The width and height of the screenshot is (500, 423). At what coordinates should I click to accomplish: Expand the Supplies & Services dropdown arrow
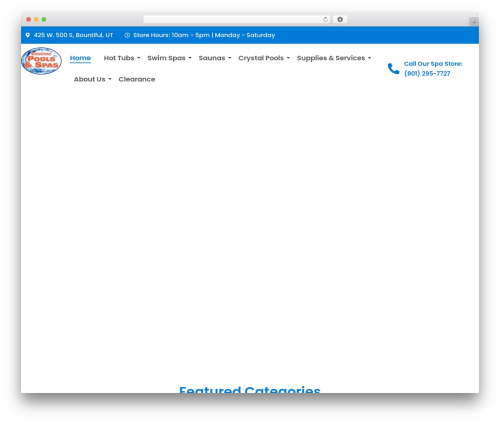point(370,58)
